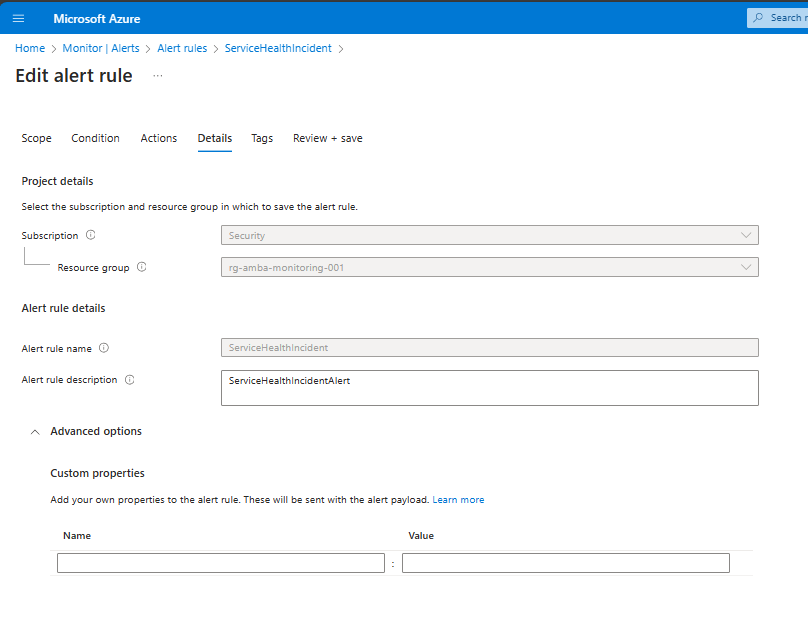Click the custom property Name field
Image resolution: width=808 pixels, height=625 pixels.
221,563
